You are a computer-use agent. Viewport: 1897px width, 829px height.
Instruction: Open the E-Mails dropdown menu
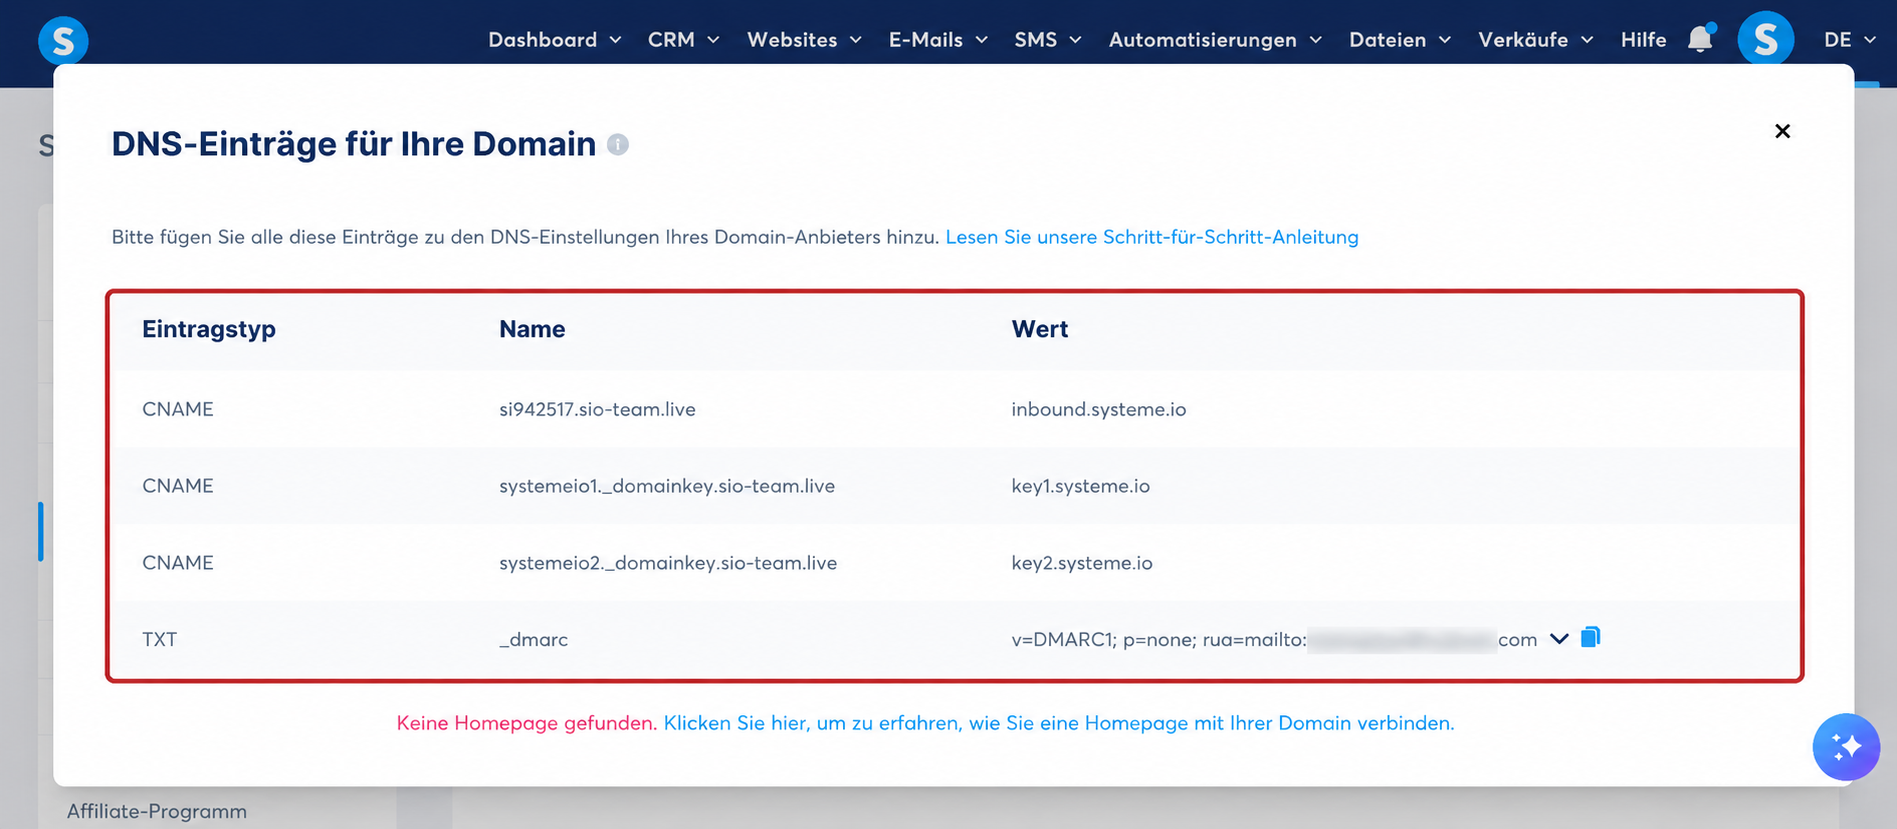pyautogui.click(x=938, y=40)
